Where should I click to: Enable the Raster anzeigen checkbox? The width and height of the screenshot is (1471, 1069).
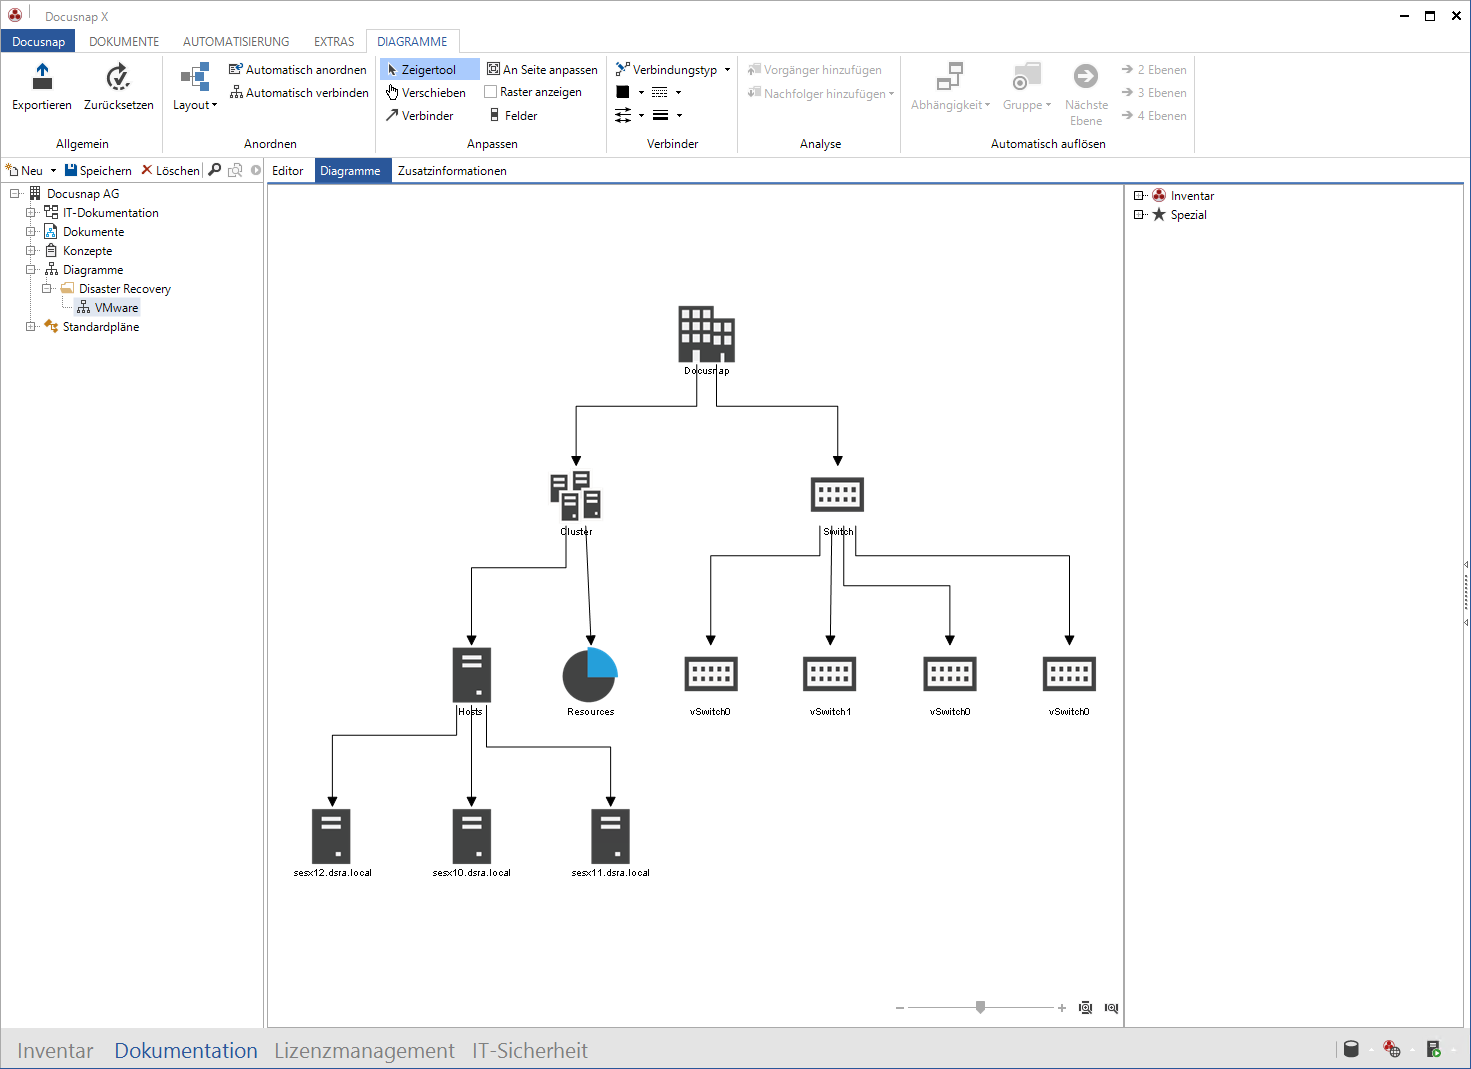[x=491, y=92]
